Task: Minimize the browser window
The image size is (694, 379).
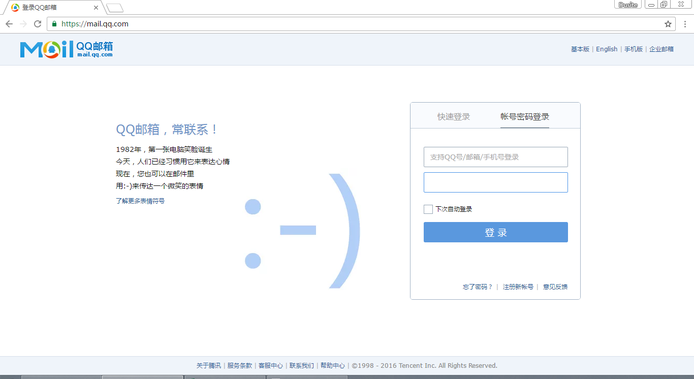Action: click(x=651, y=4)
